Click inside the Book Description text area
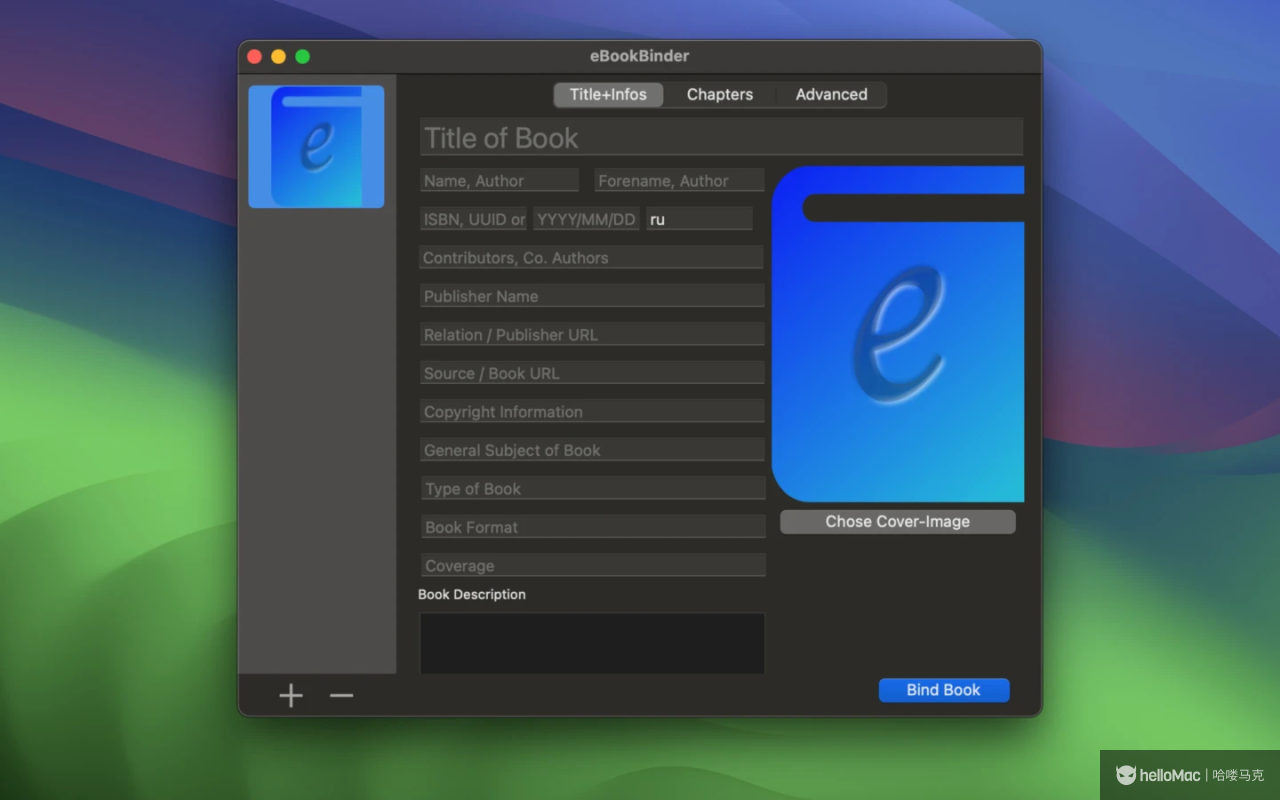1280x800 pixels. pyautogui.click(x=592, y=643)
